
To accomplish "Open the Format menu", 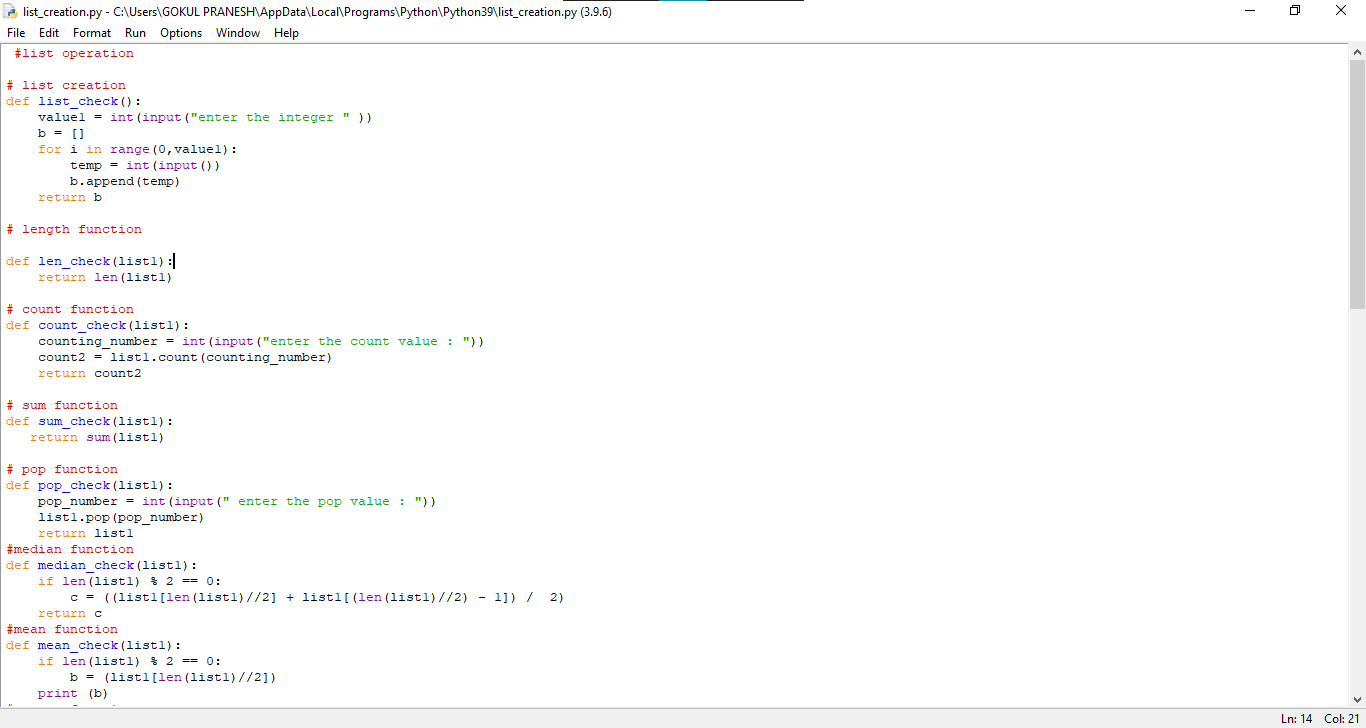I will (x=92, y=33).
